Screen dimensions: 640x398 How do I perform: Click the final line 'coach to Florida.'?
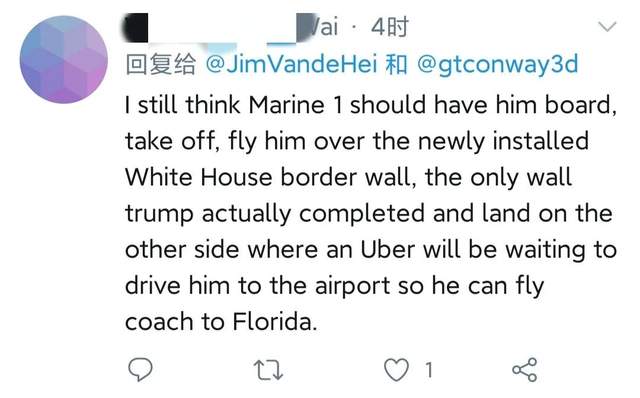click(221, 322)
